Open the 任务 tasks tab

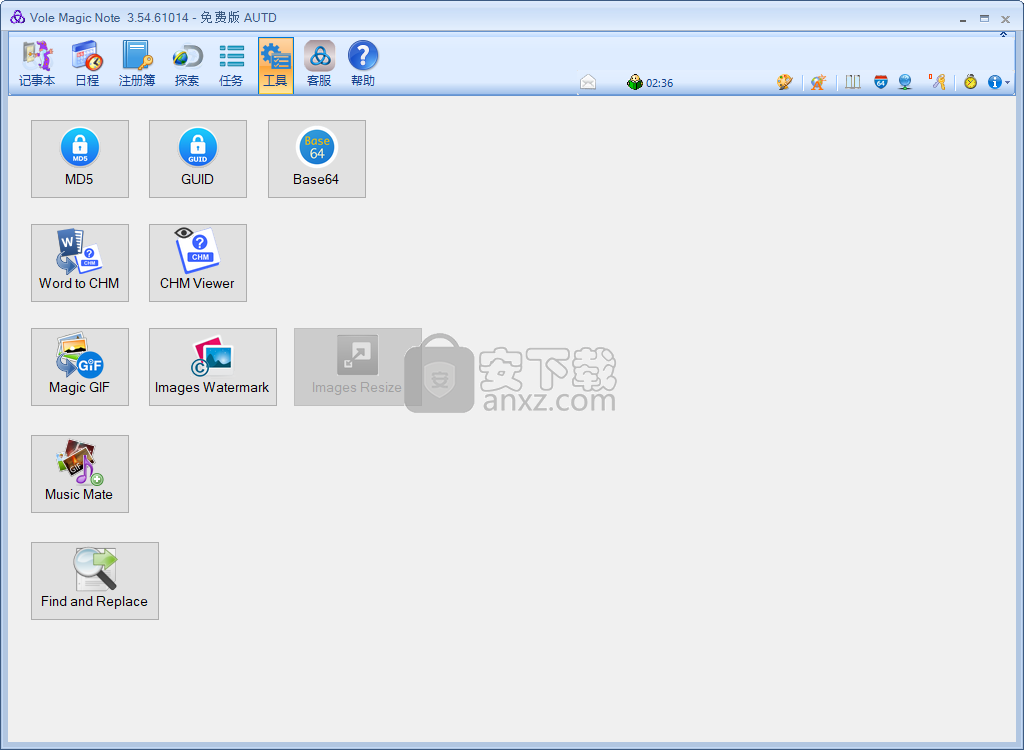[231, 65]
